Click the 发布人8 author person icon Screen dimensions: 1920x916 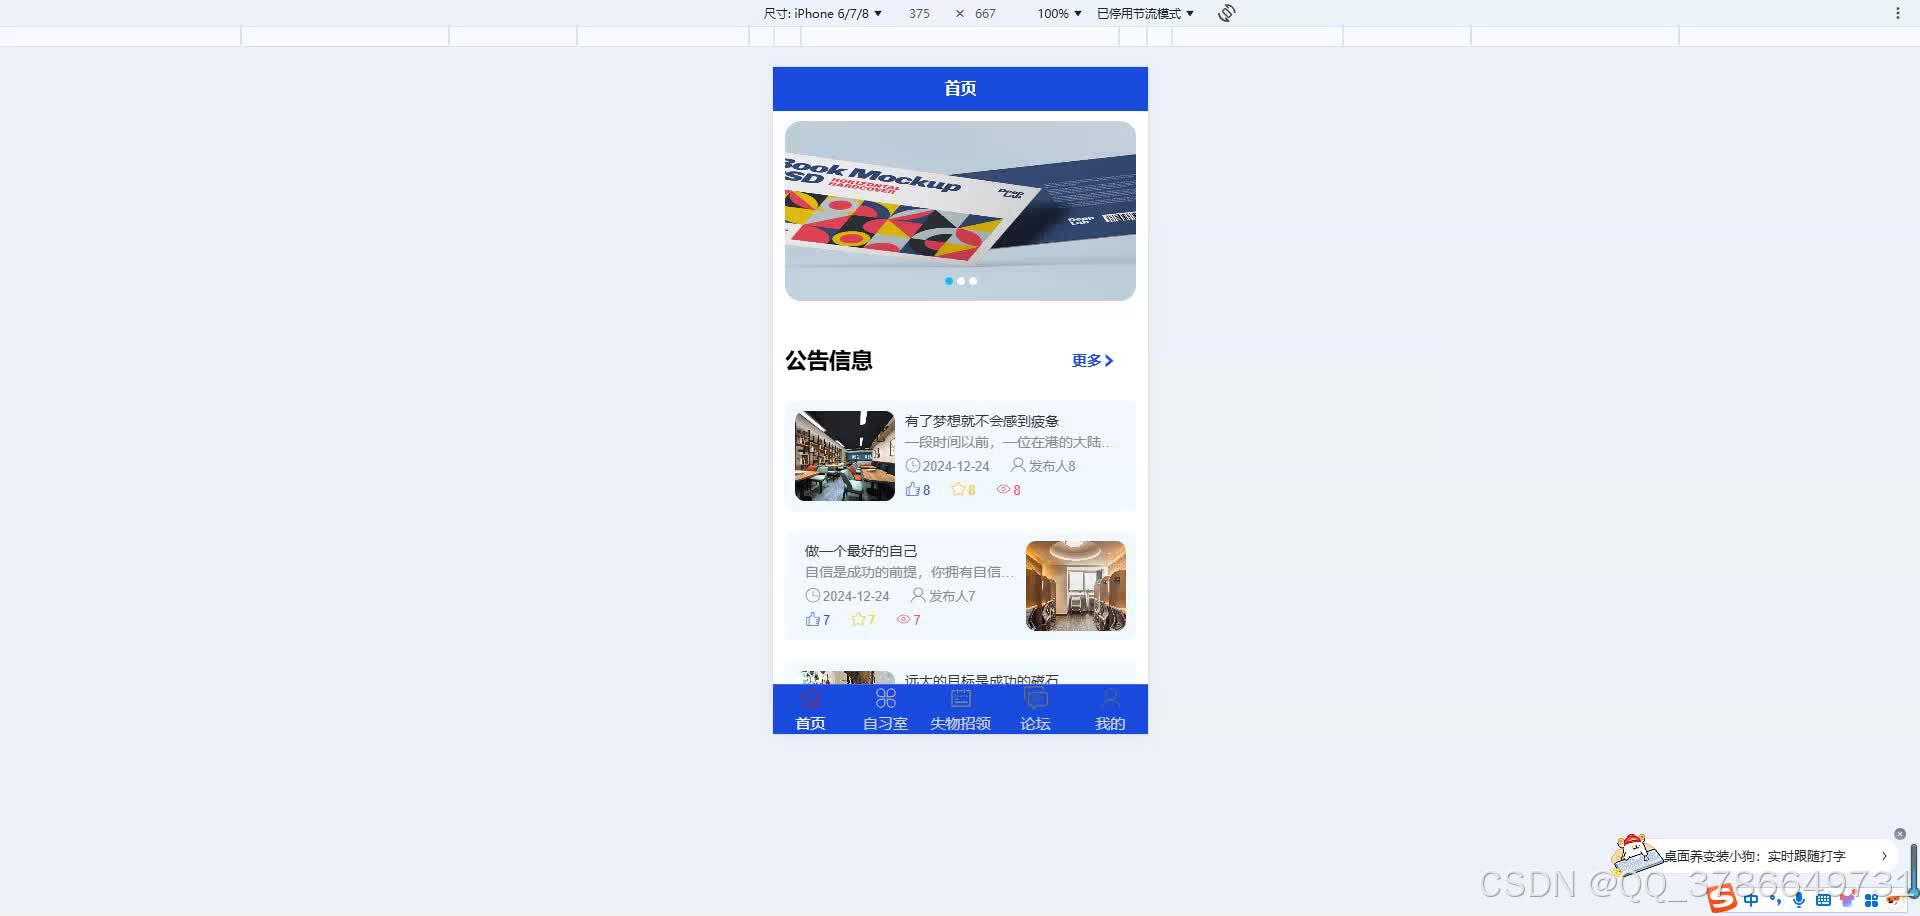click(x=1017, y=465)
